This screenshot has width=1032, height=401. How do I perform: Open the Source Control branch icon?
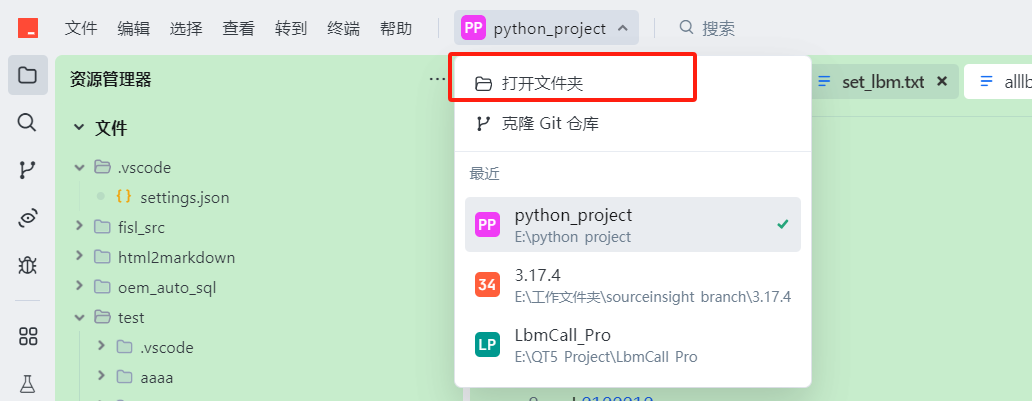[27, 170]
